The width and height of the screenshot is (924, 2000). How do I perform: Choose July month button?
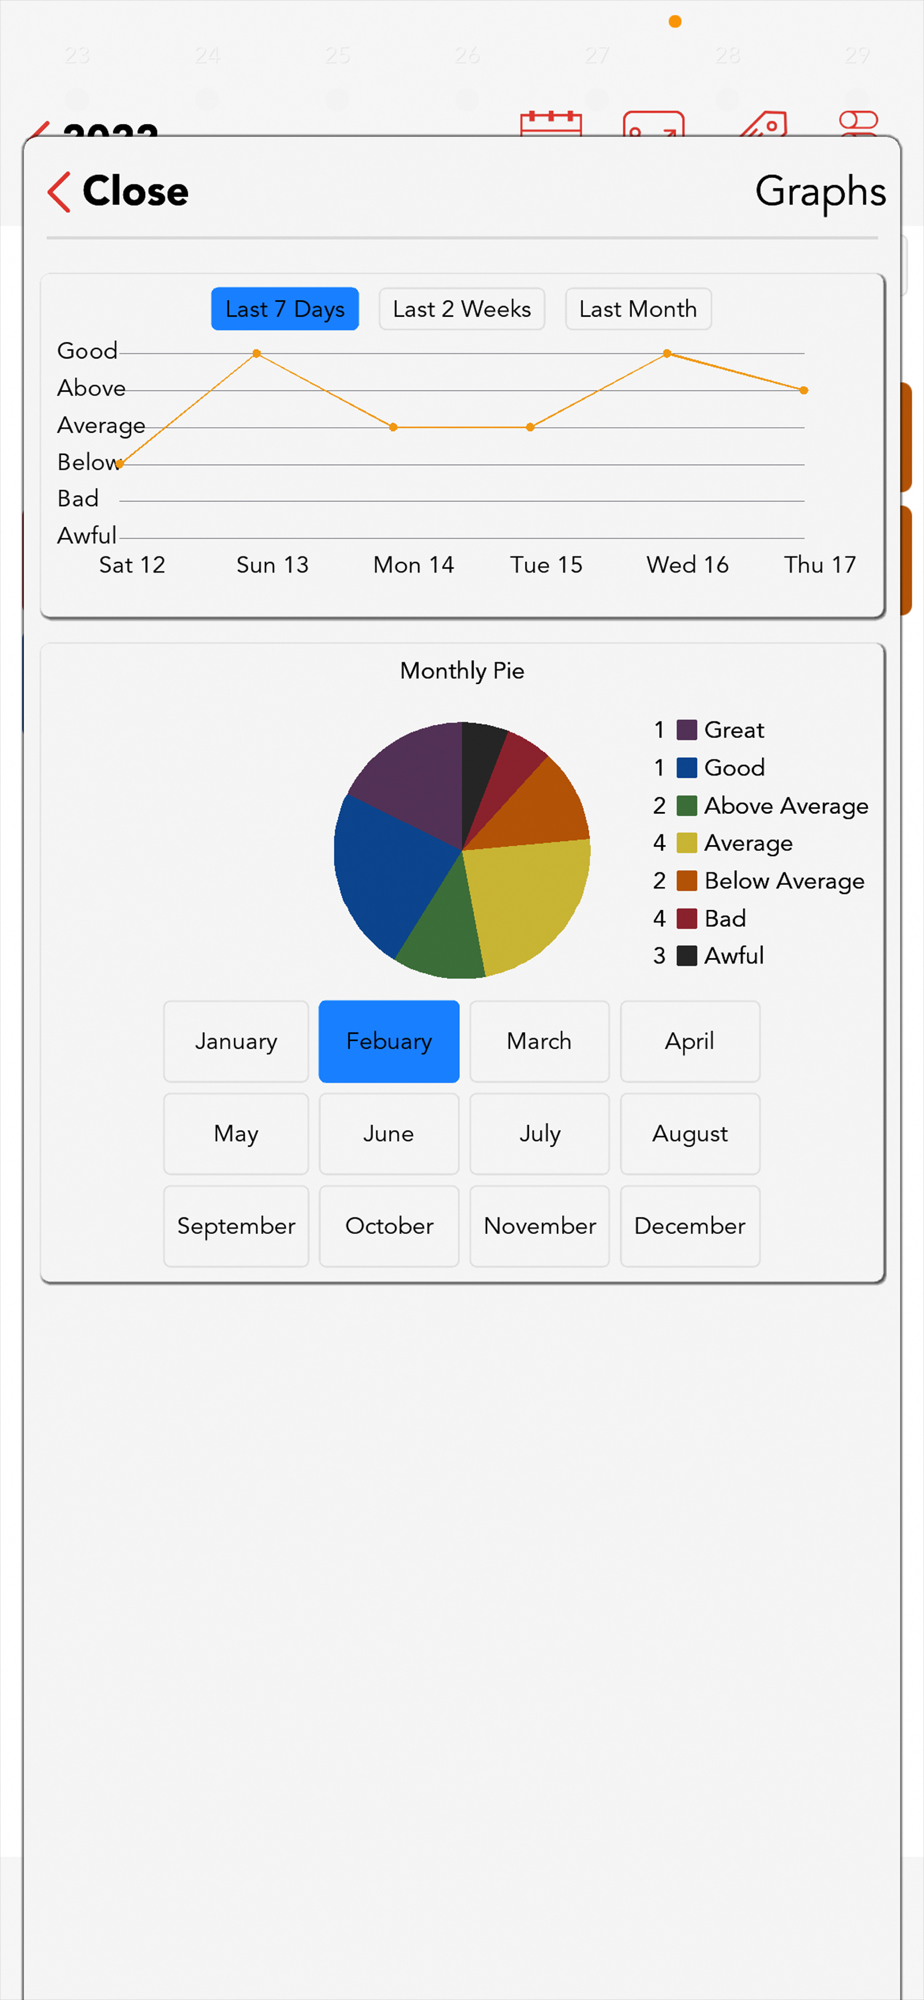click(x=539, y=1133)
